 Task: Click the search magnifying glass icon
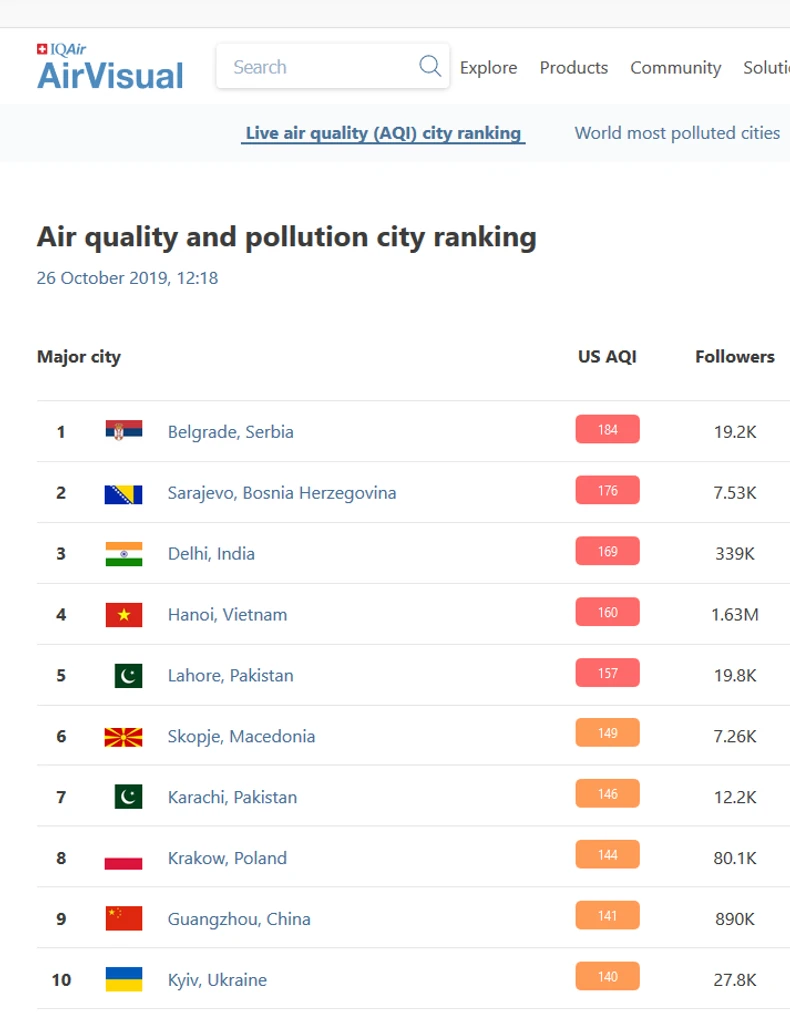click(430, 67)
